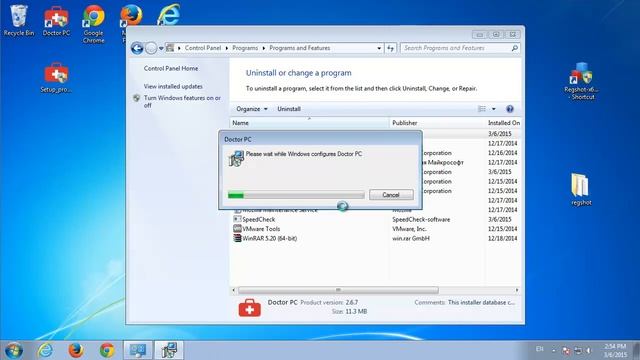Click the volume icon in the system tray
The width and height of the screenshot is (640, 360).
tap(589, 350)
